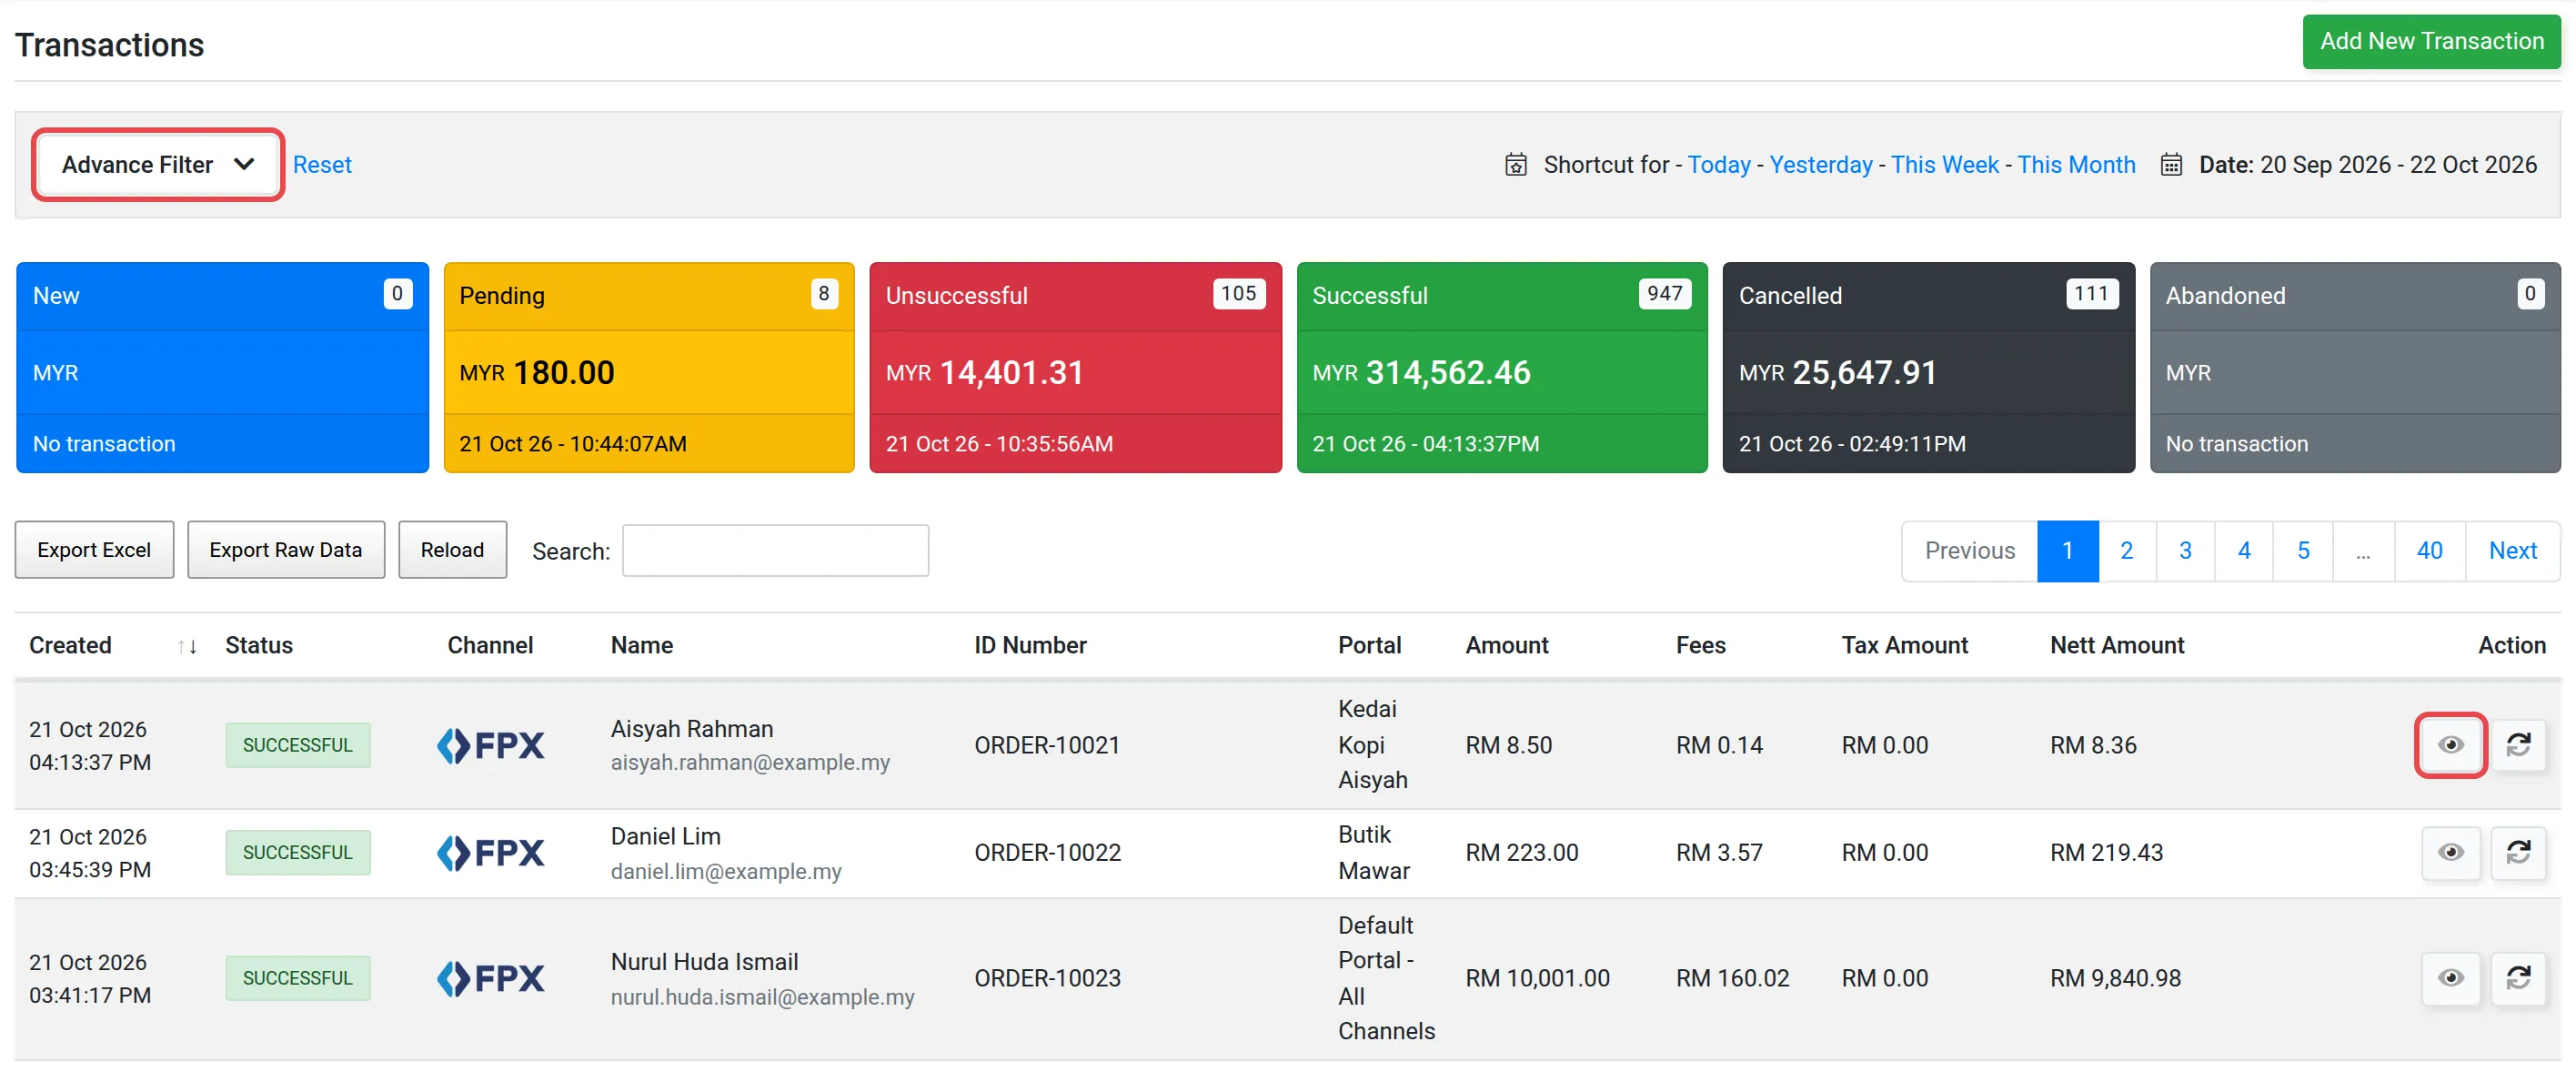This screenshot has height=1072, width=2576.
Task: Select the Cancelled status card
Action: point(1928,367)
